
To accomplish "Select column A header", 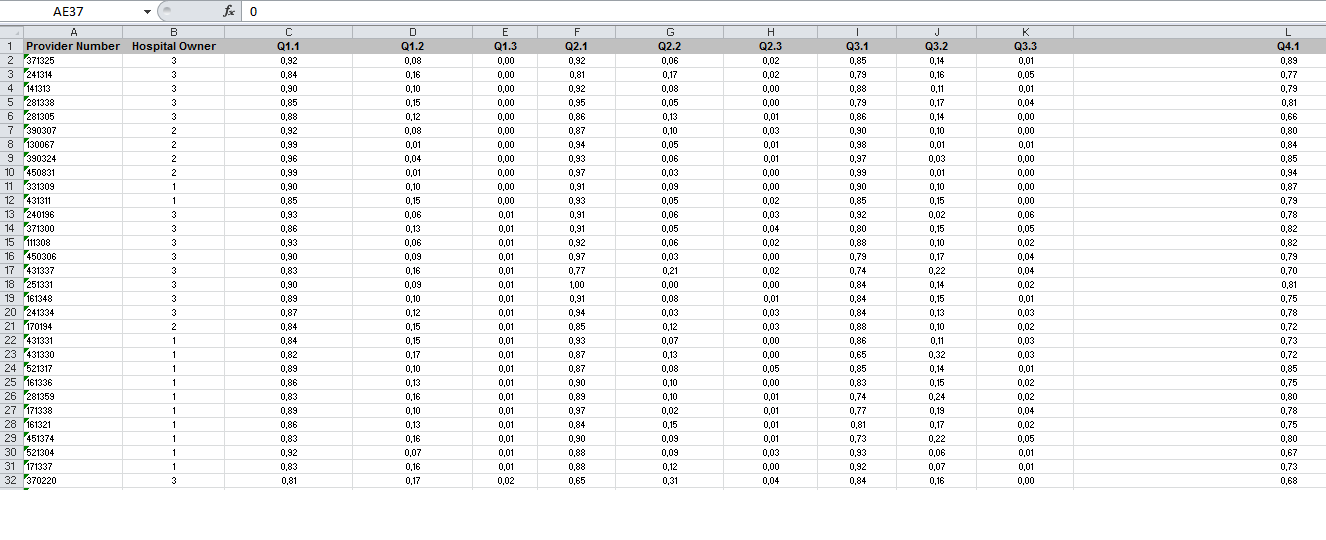I will [x=73, y=32].
